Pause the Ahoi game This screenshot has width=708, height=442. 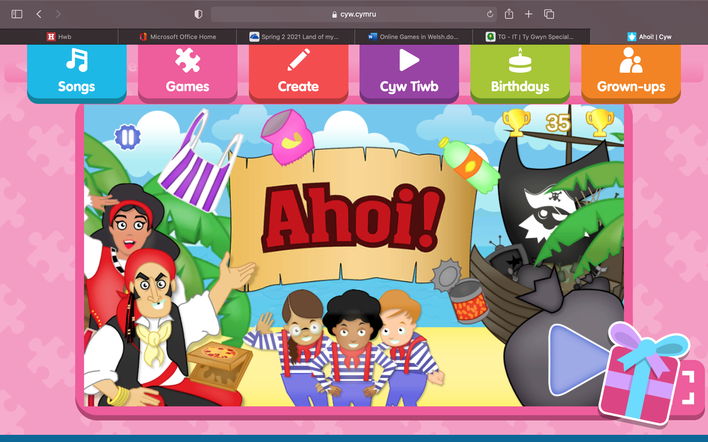pyautogui.click(x=127, y=137)
